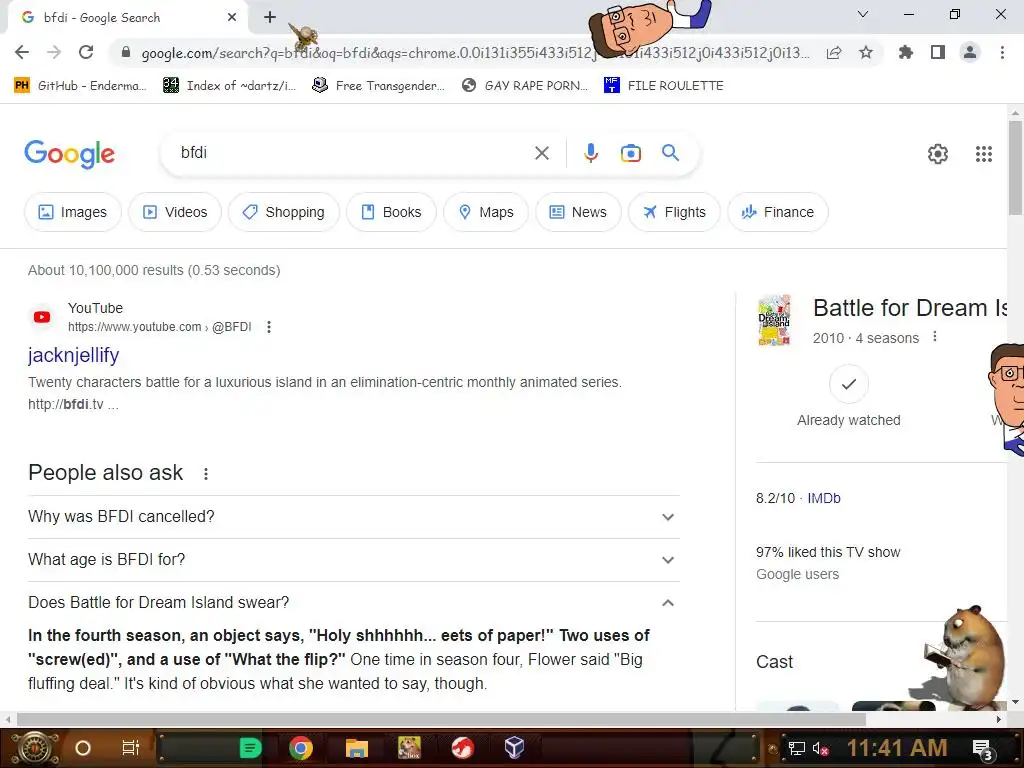Open Chrome three-dot menu
This screenshot has width=1024, height=768.
click(x=1002, y=52)
